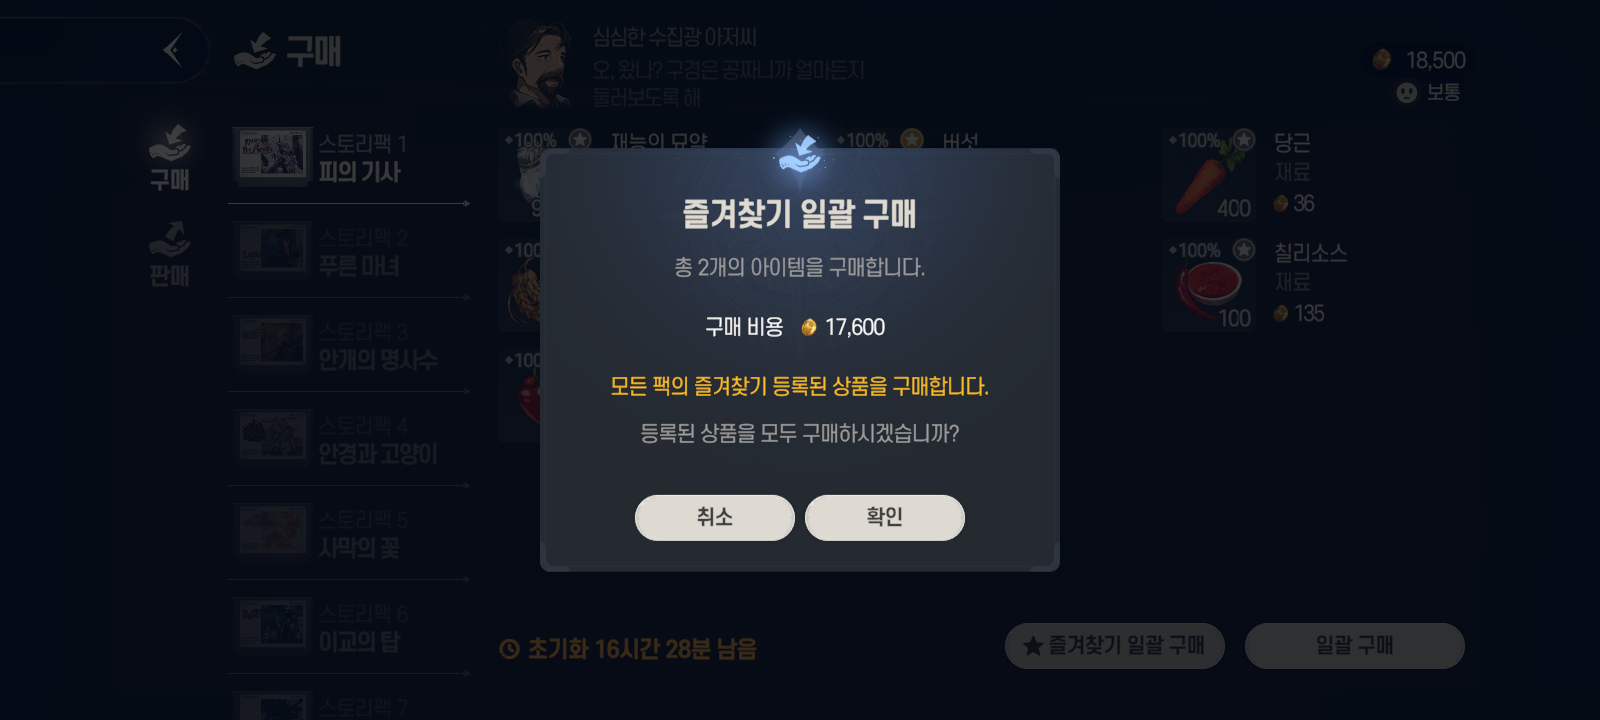
Task: Select 스토리팩 3 안개의 명사수
Action: 348,346
